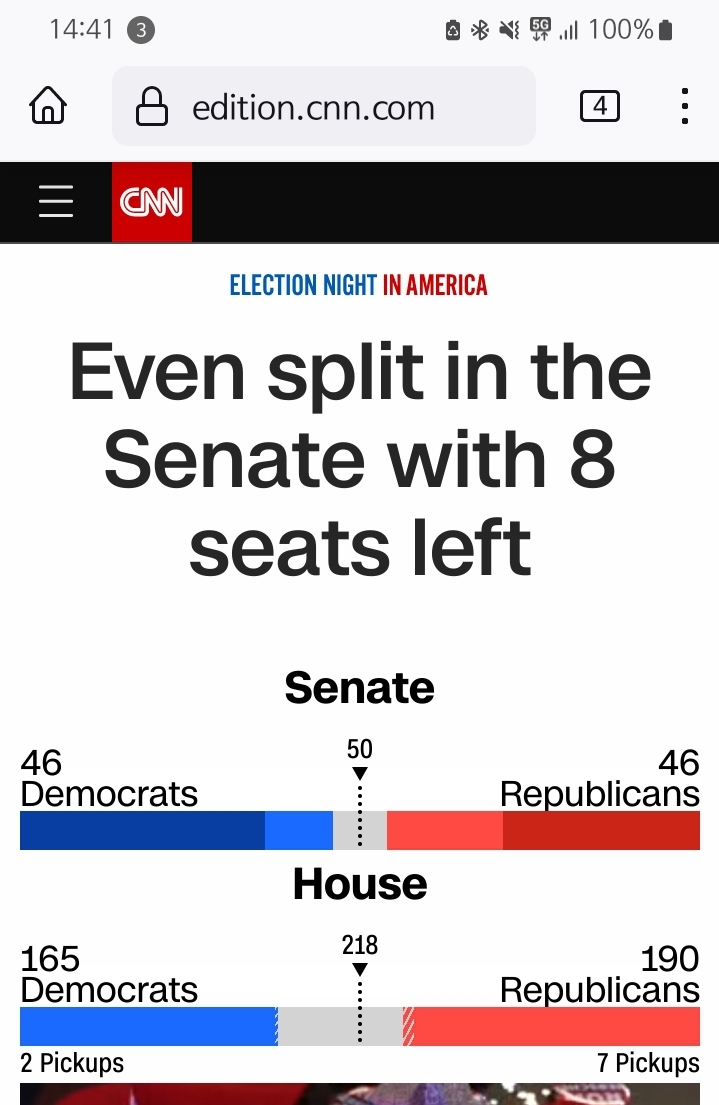Click dark red Senate Republicans bar segment

(601, 830)
